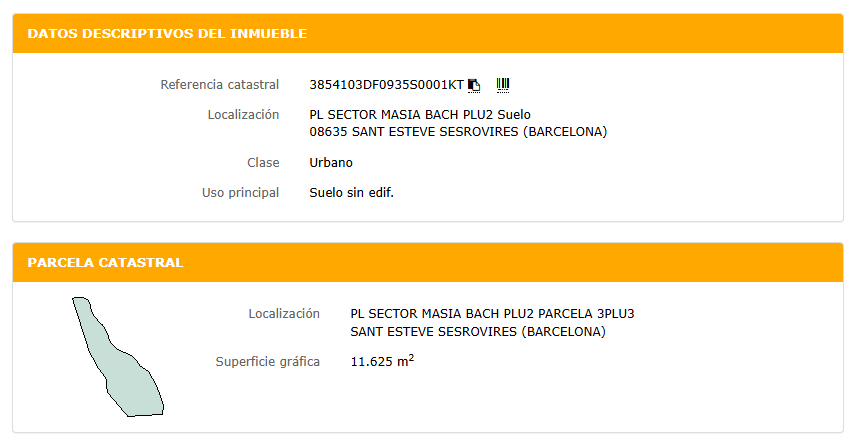Click the 'Clase' field label

point(263,163)
